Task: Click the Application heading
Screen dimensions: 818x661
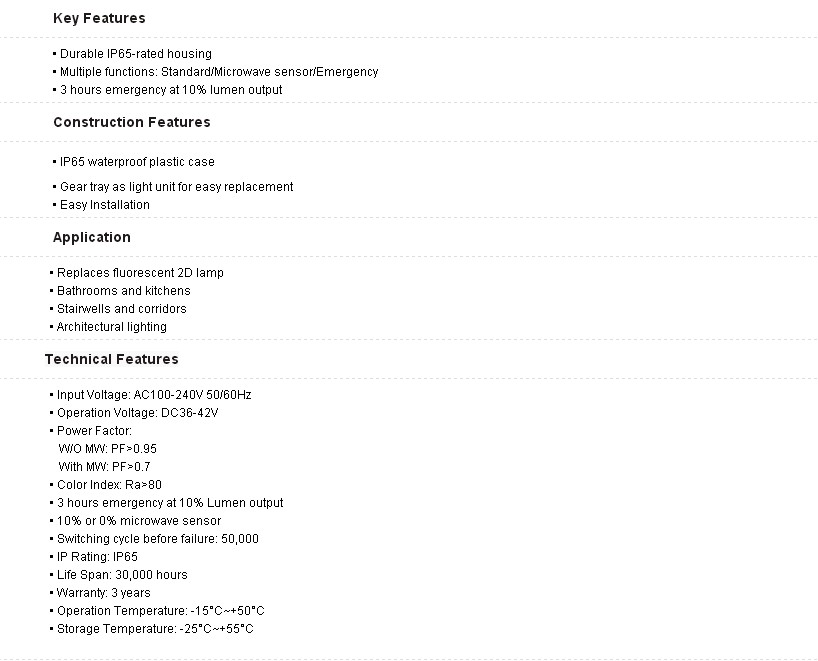Action: coord(92,237)
